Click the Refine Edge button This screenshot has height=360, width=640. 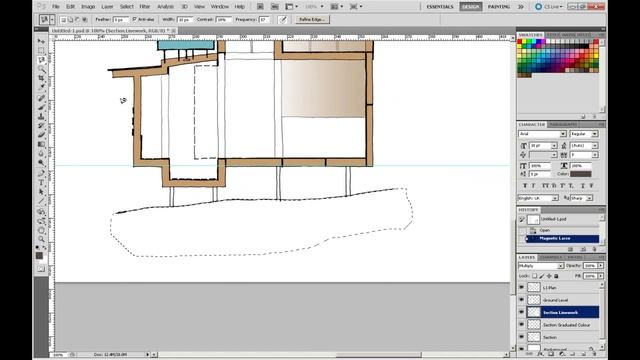312,20
